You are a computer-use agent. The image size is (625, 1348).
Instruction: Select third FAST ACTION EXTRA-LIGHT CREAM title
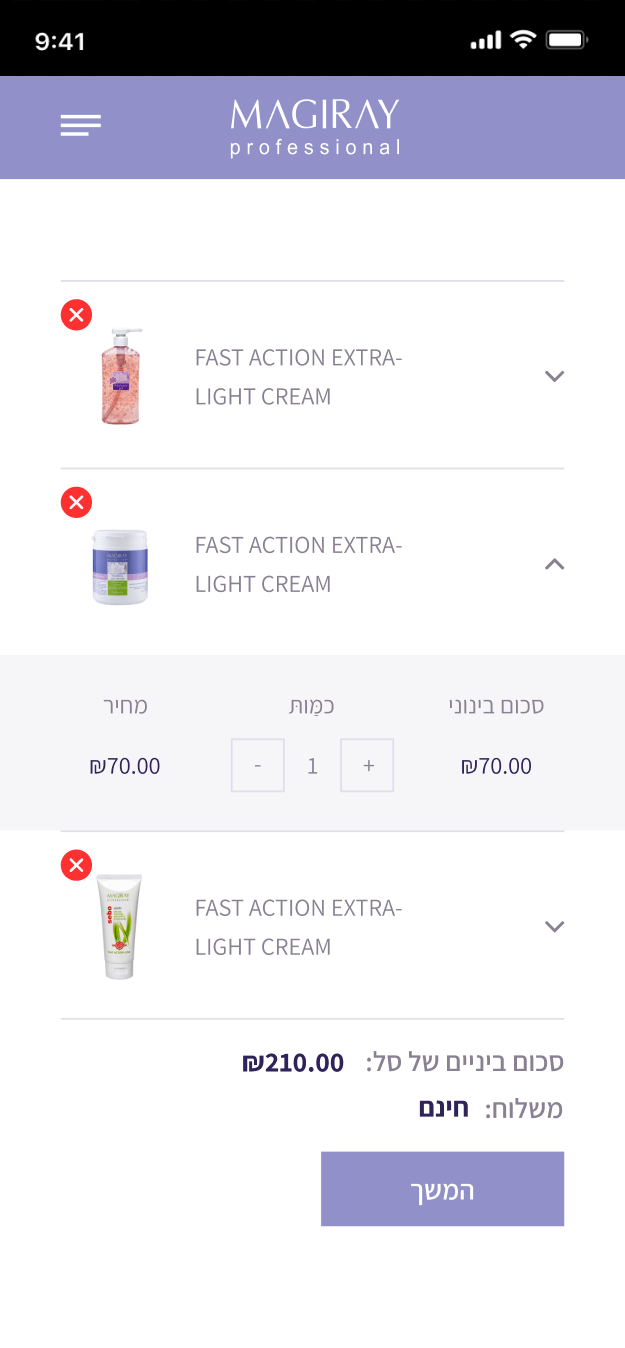(298, 927)
